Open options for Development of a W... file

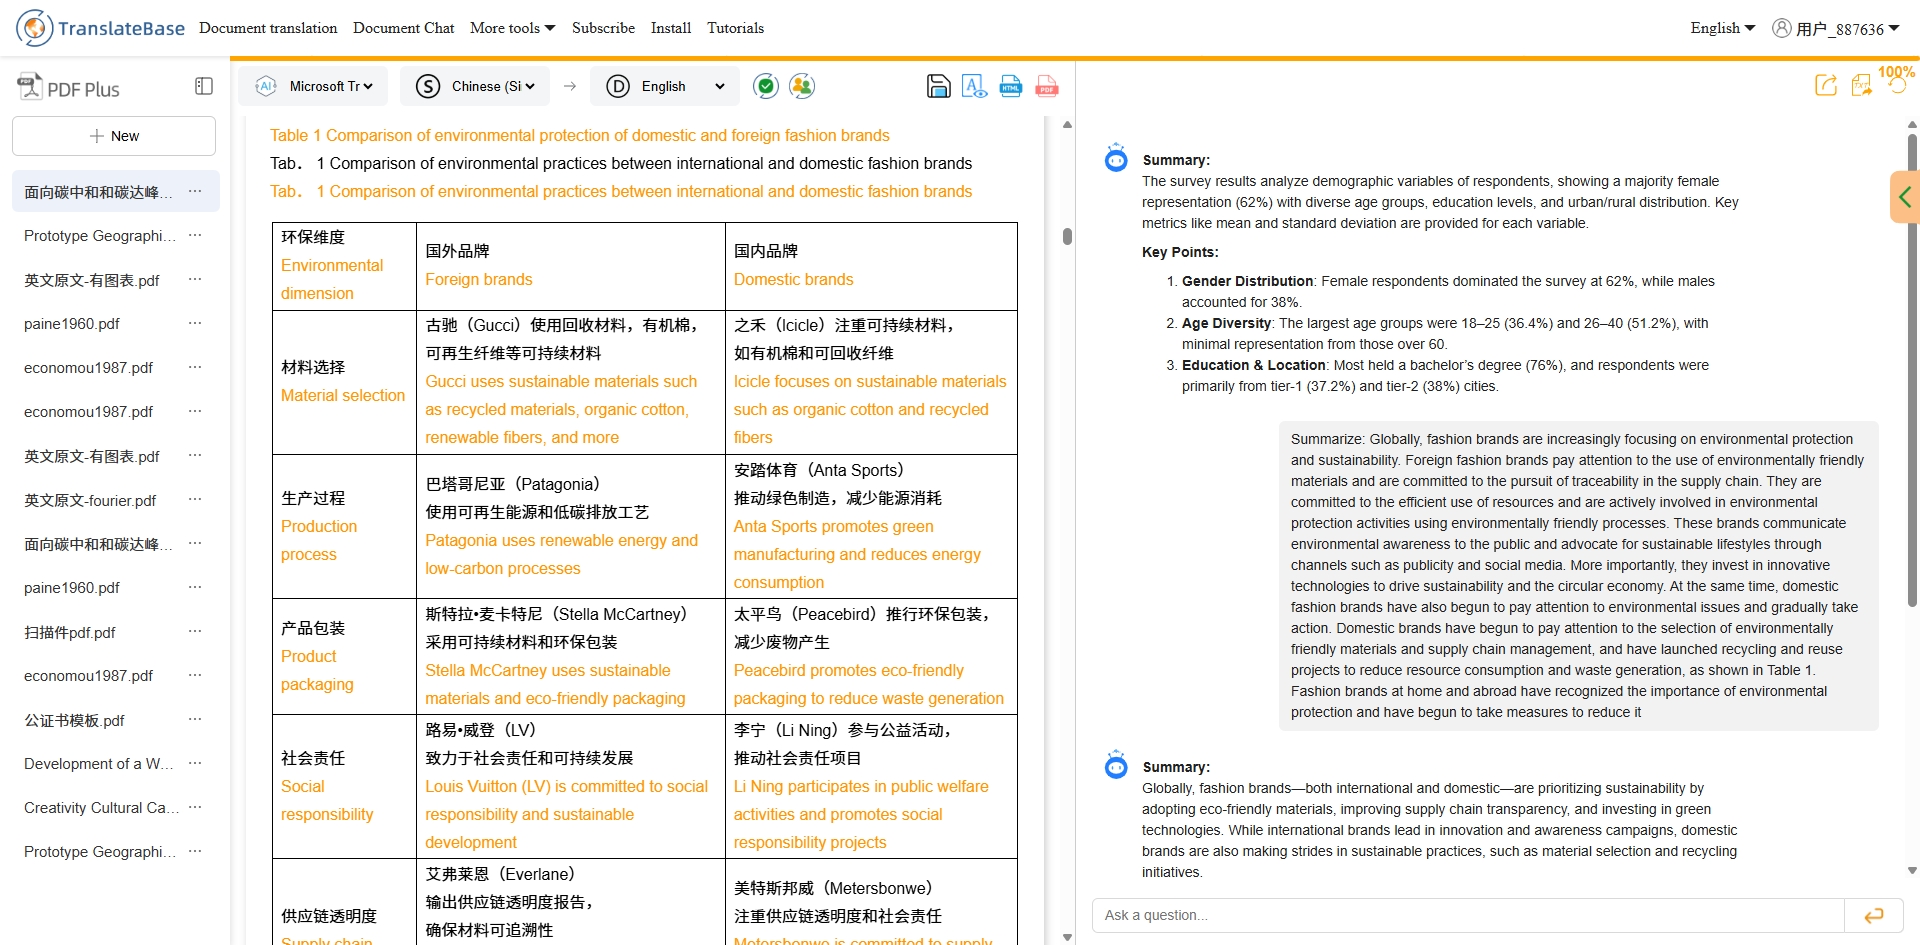click(195, 763)
